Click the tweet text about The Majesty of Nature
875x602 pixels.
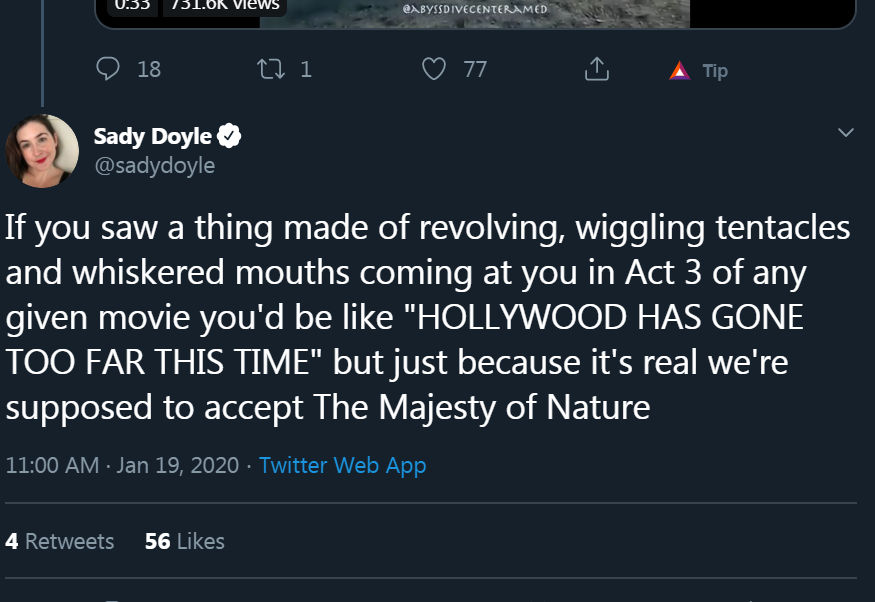[428, 317]
